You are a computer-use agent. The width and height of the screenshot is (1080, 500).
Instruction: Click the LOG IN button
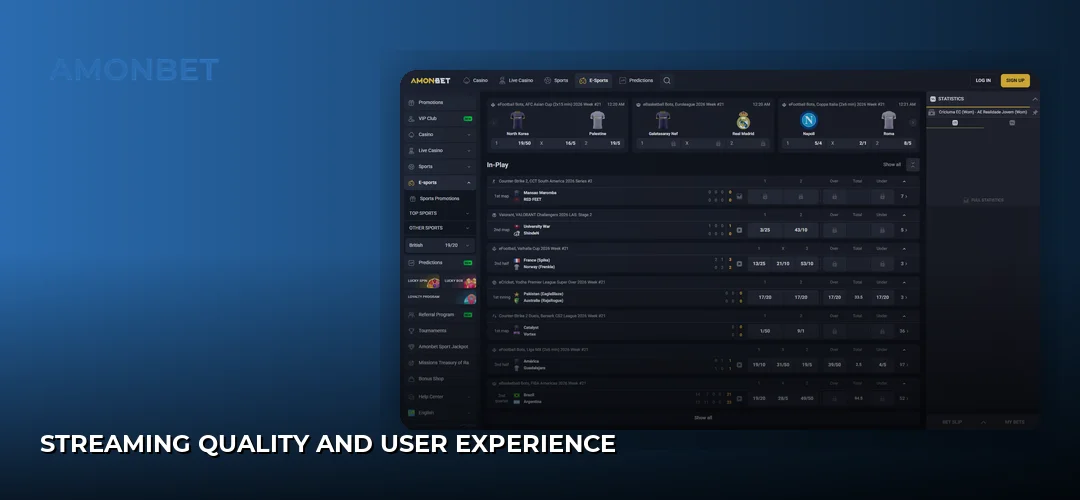[x=983, y=81]
